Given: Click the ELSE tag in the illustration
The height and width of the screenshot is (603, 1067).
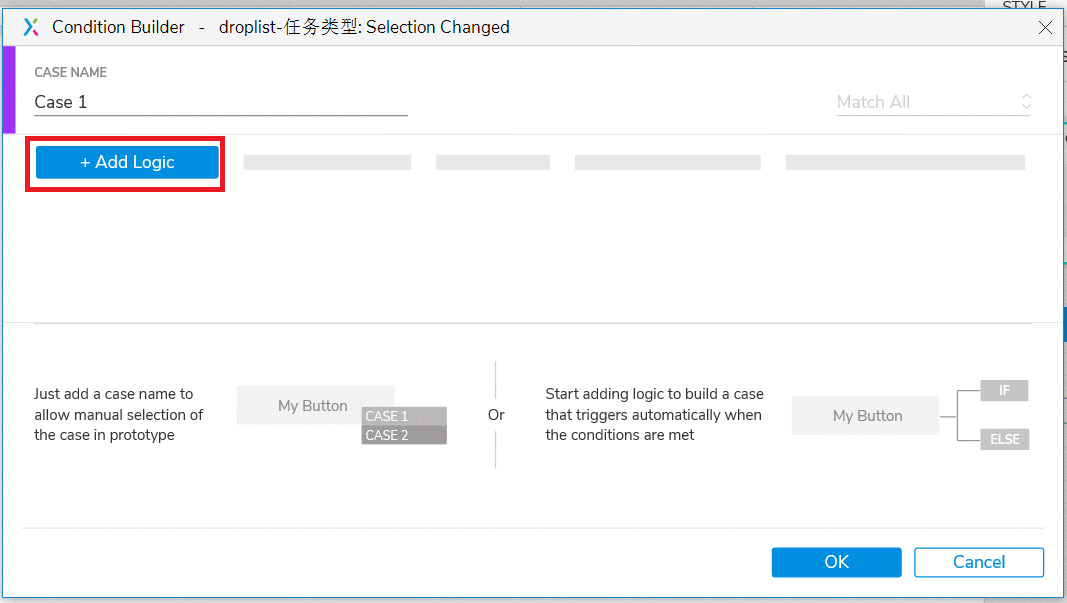Looking at the screenshot, I should coord(1004,440).
